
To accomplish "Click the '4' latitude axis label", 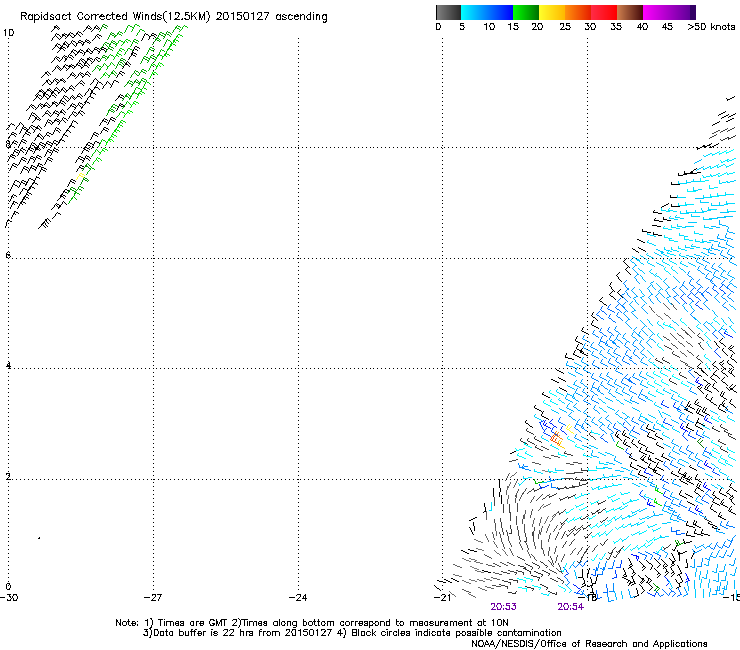I will (8, 366).
